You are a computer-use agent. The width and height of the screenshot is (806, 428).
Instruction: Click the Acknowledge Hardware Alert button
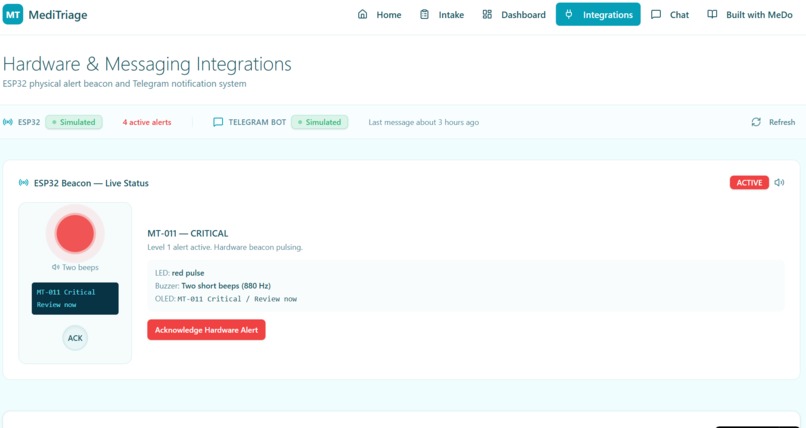(x=206, y=330)
